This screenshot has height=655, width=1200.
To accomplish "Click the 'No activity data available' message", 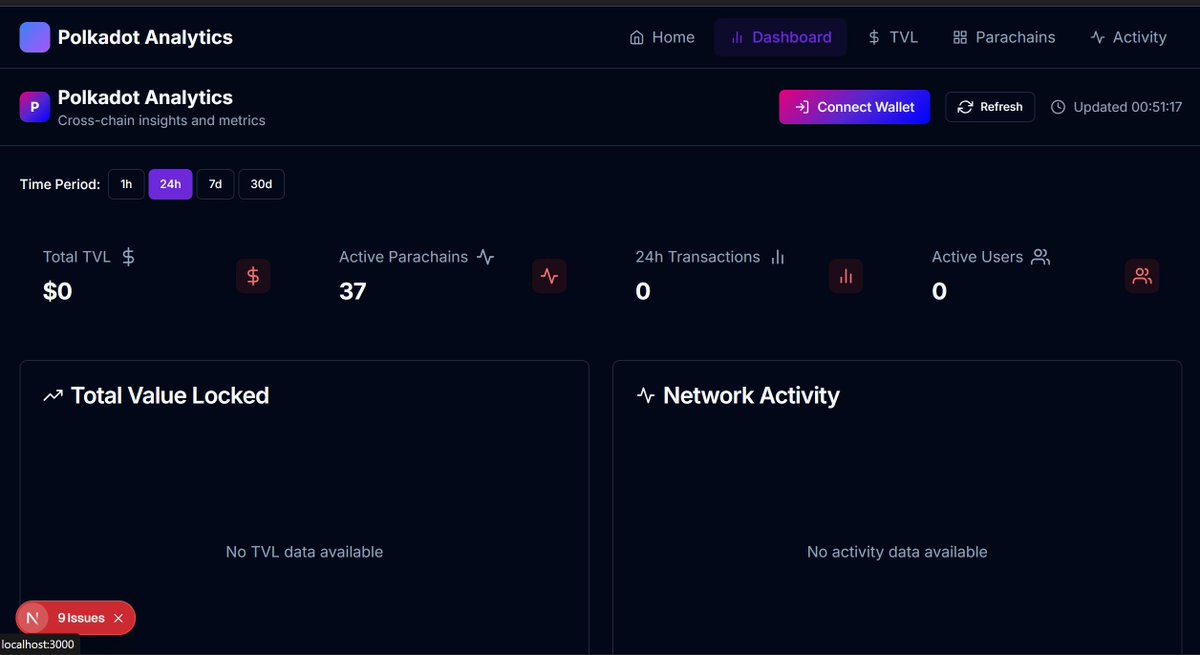I will pos(897,552).
